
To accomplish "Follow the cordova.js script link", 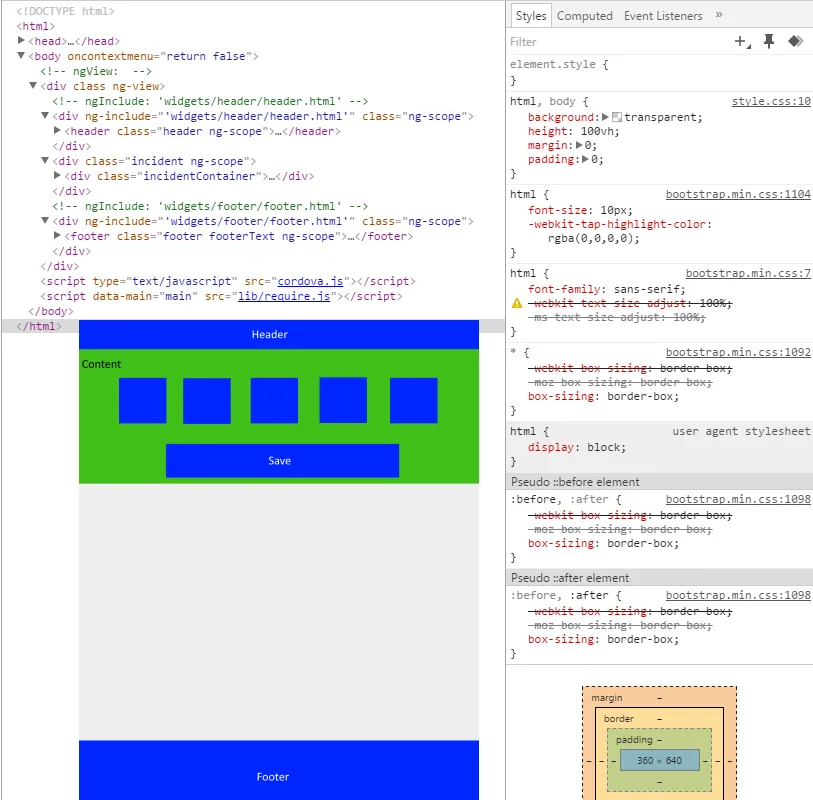I will click(310, 281).
